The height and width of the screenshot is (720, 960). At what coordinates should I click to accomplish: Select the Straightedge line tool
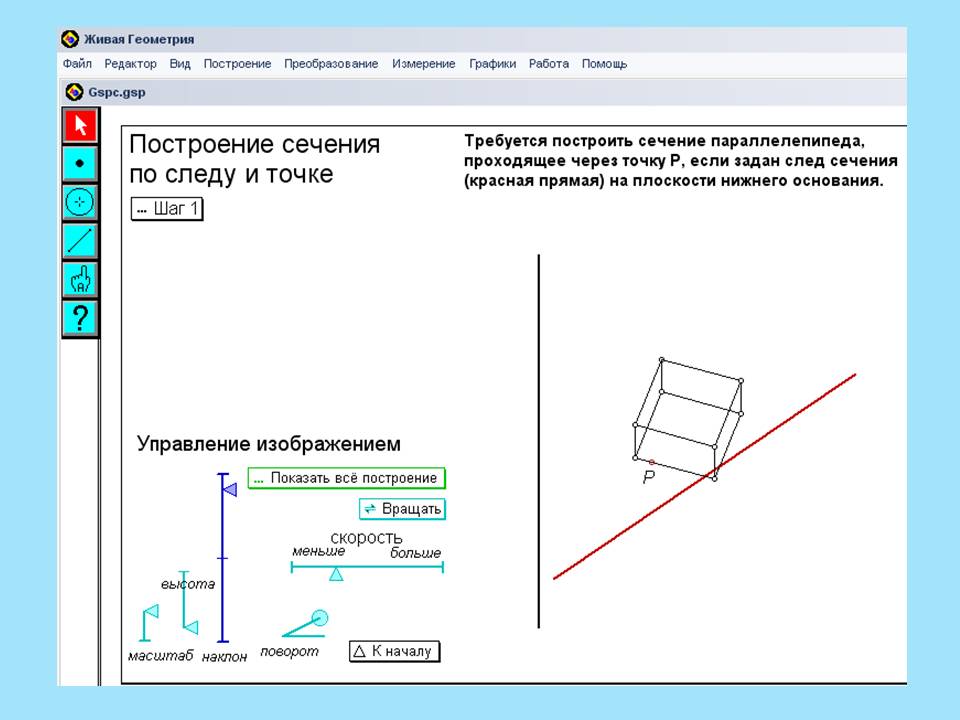[80, 241]
